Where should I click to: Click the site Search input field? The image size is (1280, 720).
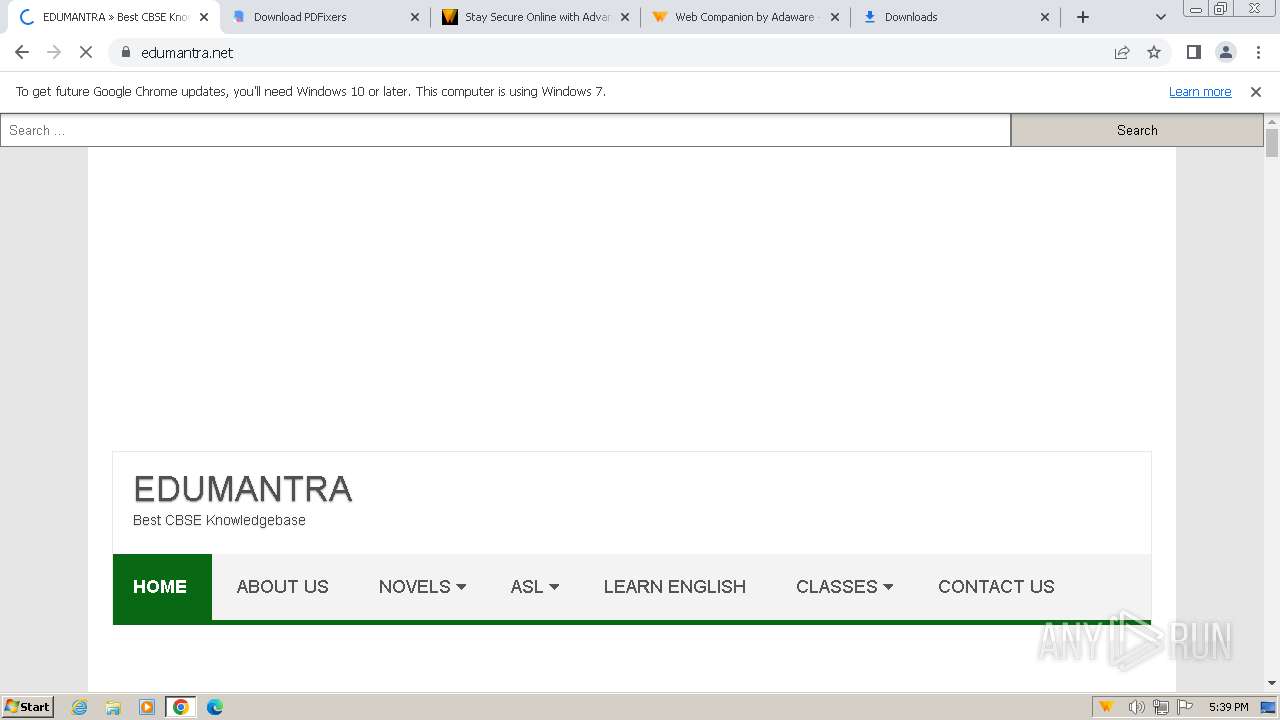click(506, 130)
